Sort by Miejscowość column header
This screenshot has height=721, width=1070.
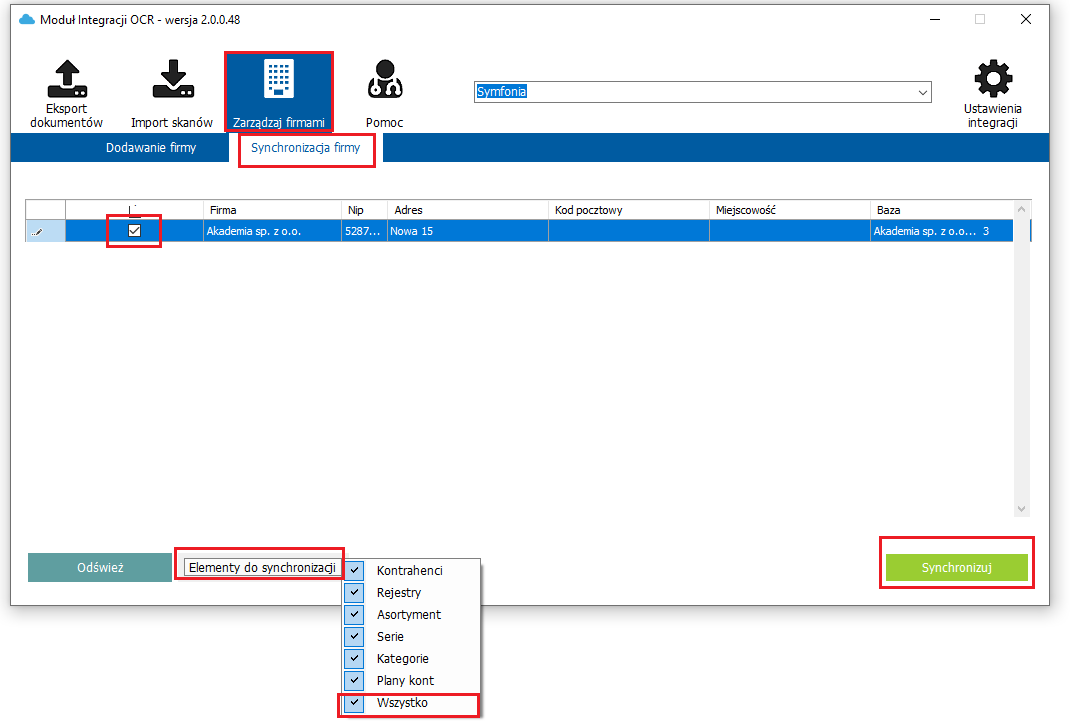point(790,210)
